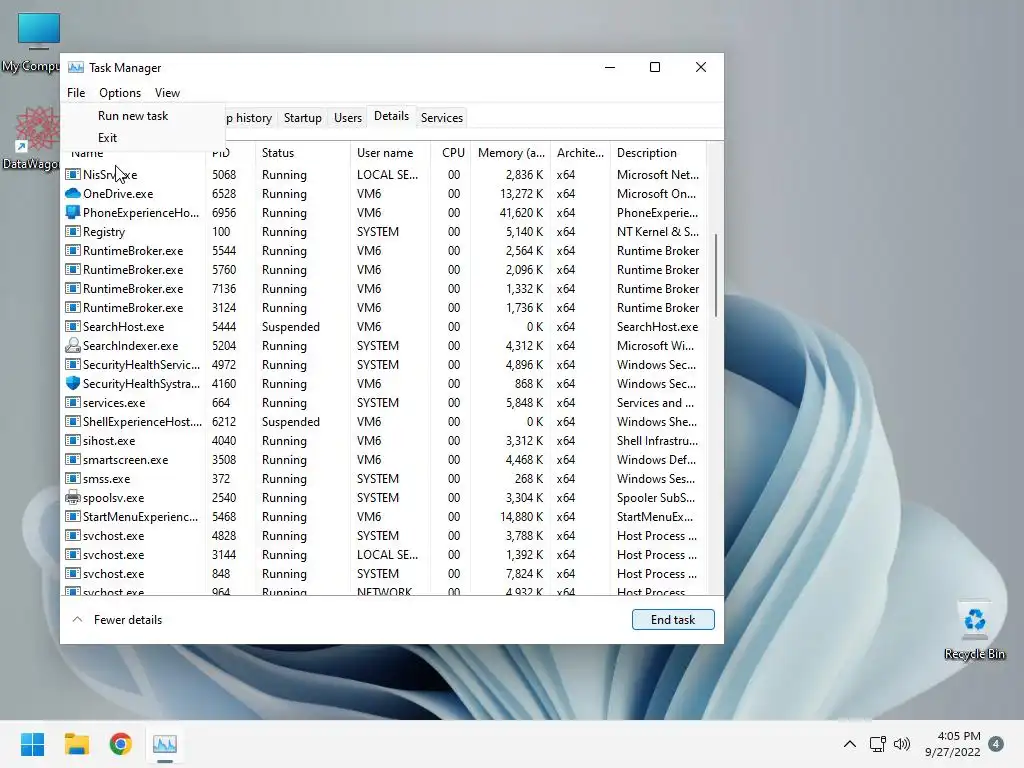The height and width of the screenshot is (768, 1024).
Task: Open the notification count badge
Action: [x=996, y=744]
